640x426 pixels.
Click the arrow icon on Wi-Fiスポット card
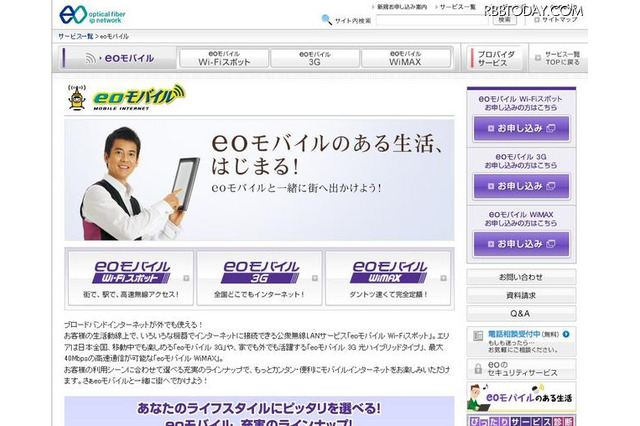point(186,278)
